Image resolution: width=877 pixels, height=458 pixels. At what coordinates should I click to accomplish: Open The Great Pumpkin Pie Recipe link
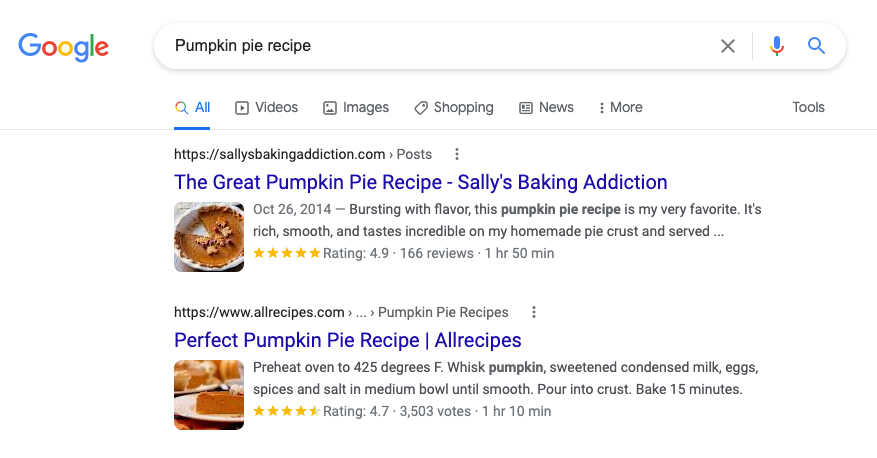pyautogui.click(x=420, y=182)
